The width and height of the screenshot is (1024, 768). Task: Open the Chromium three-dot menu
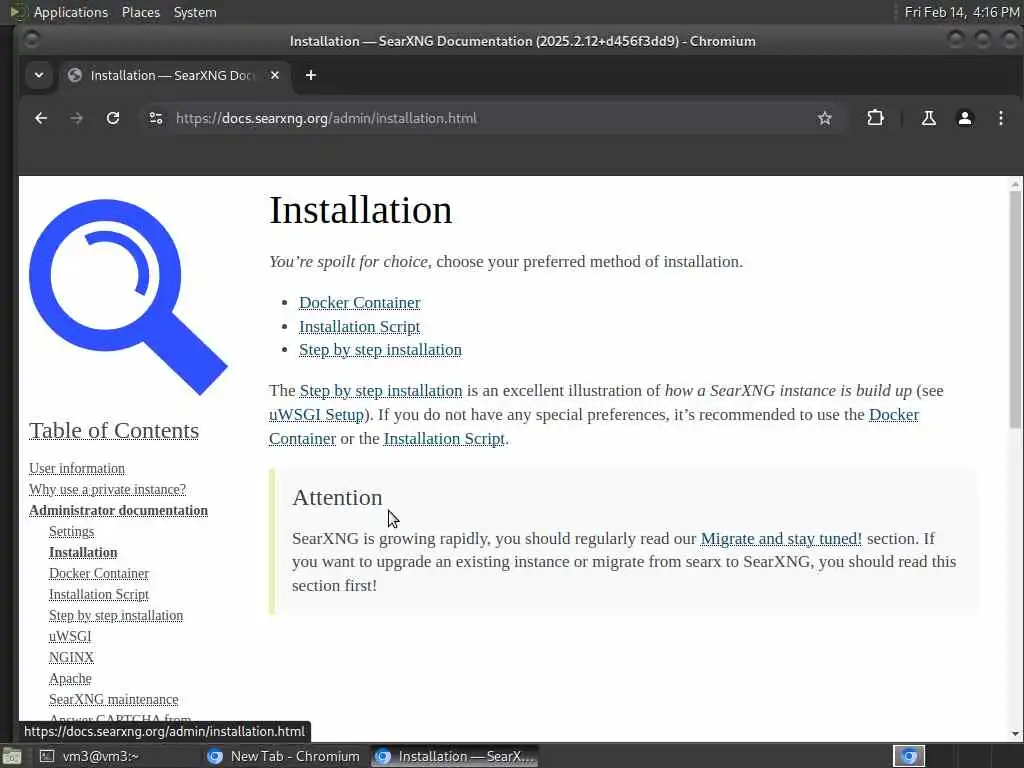(x=1000, y=118)
